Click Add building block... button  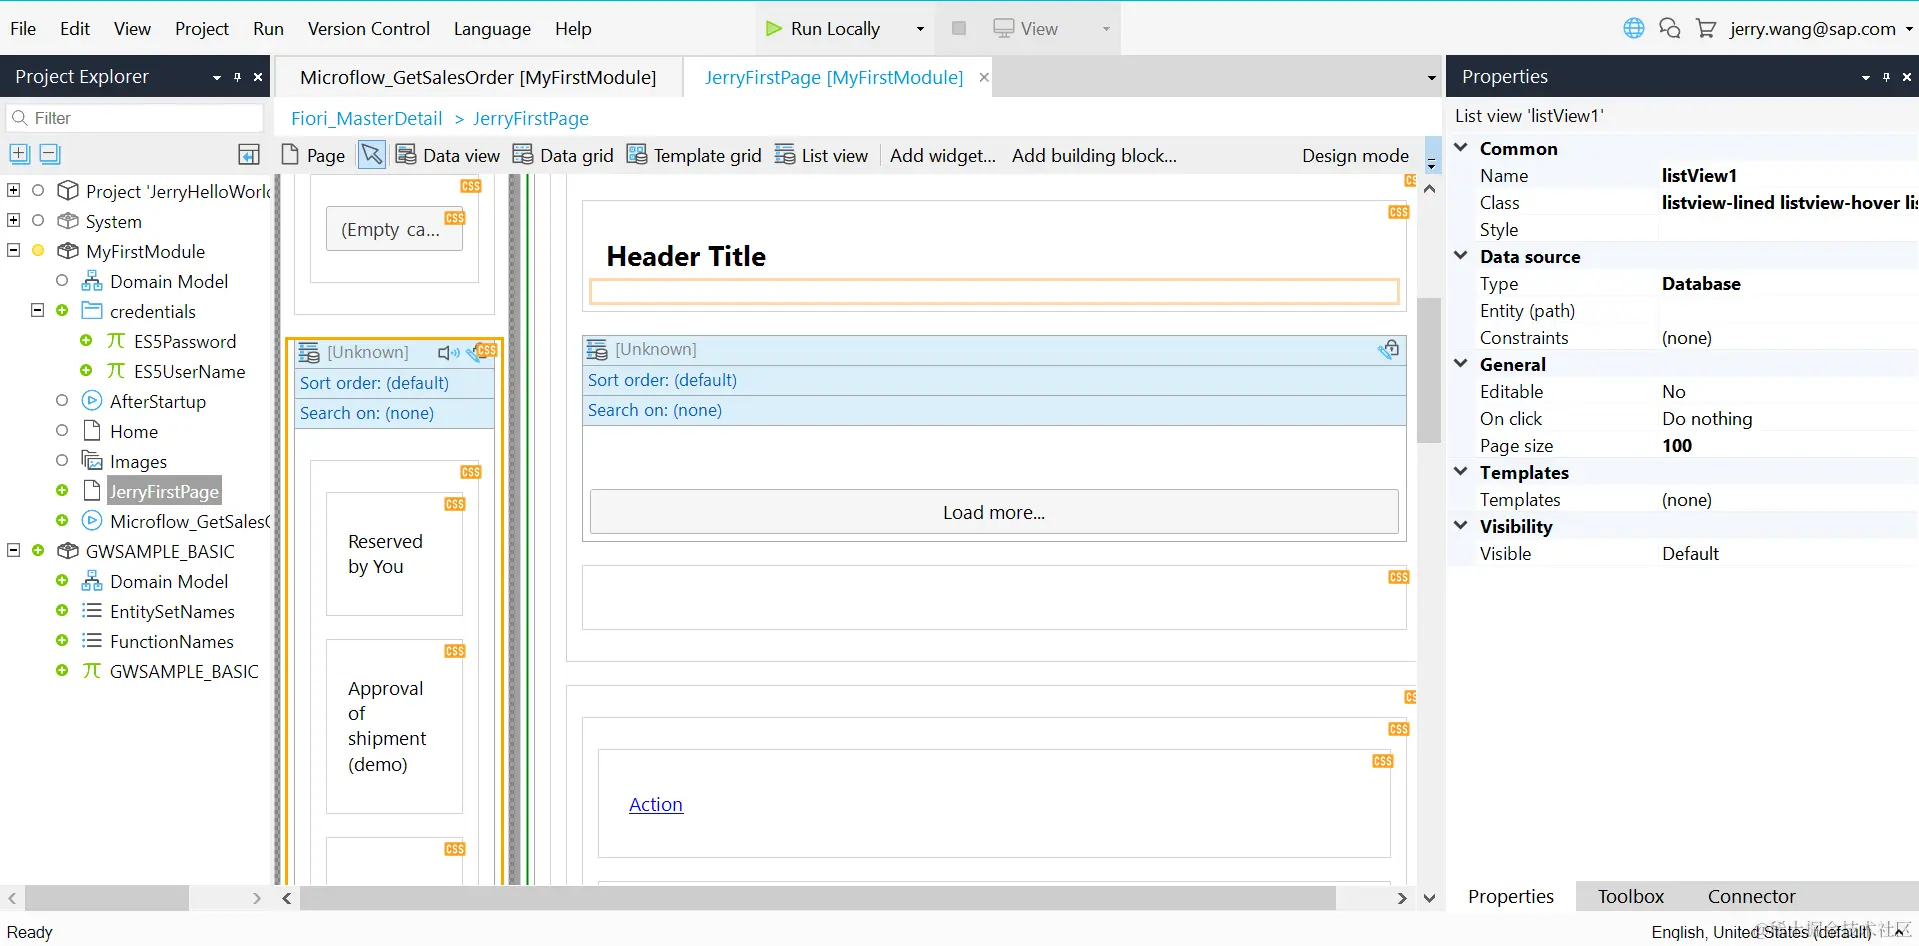(x=1094, y=155)
